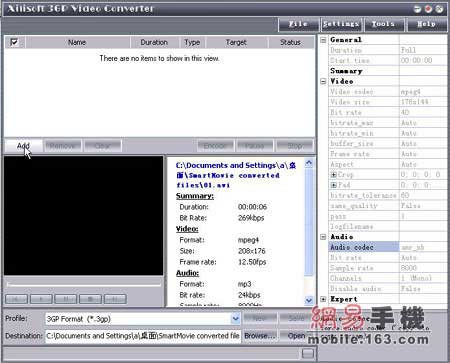This screenshot has width=450, height=363.
Task: Collapse the General property group
Action: coord(323,40)
